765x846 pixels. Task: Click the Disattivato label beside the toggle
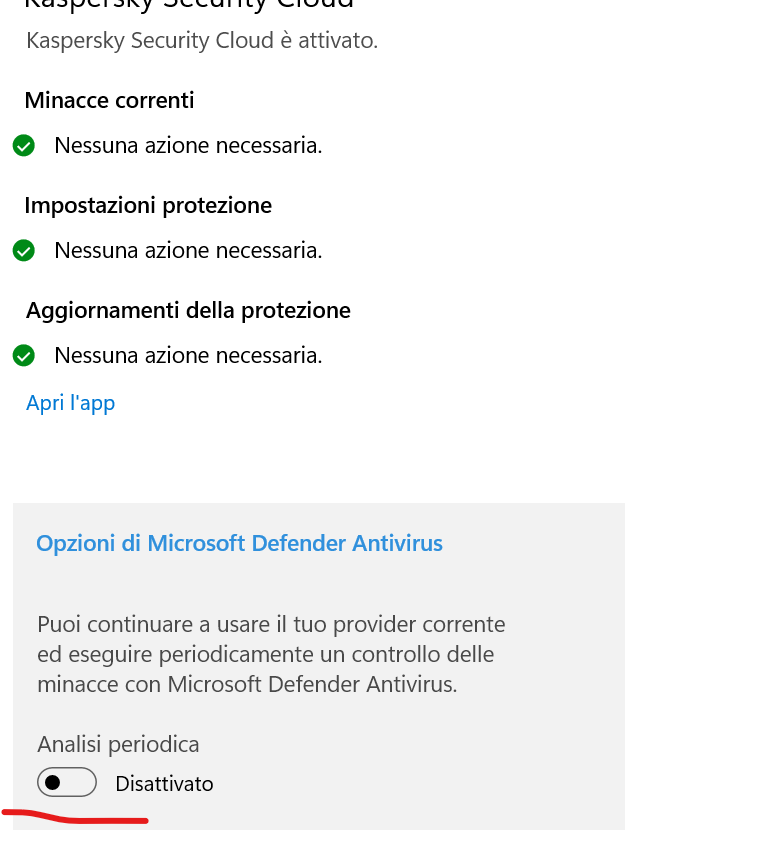pyautogui.click(x=165, y=784)
